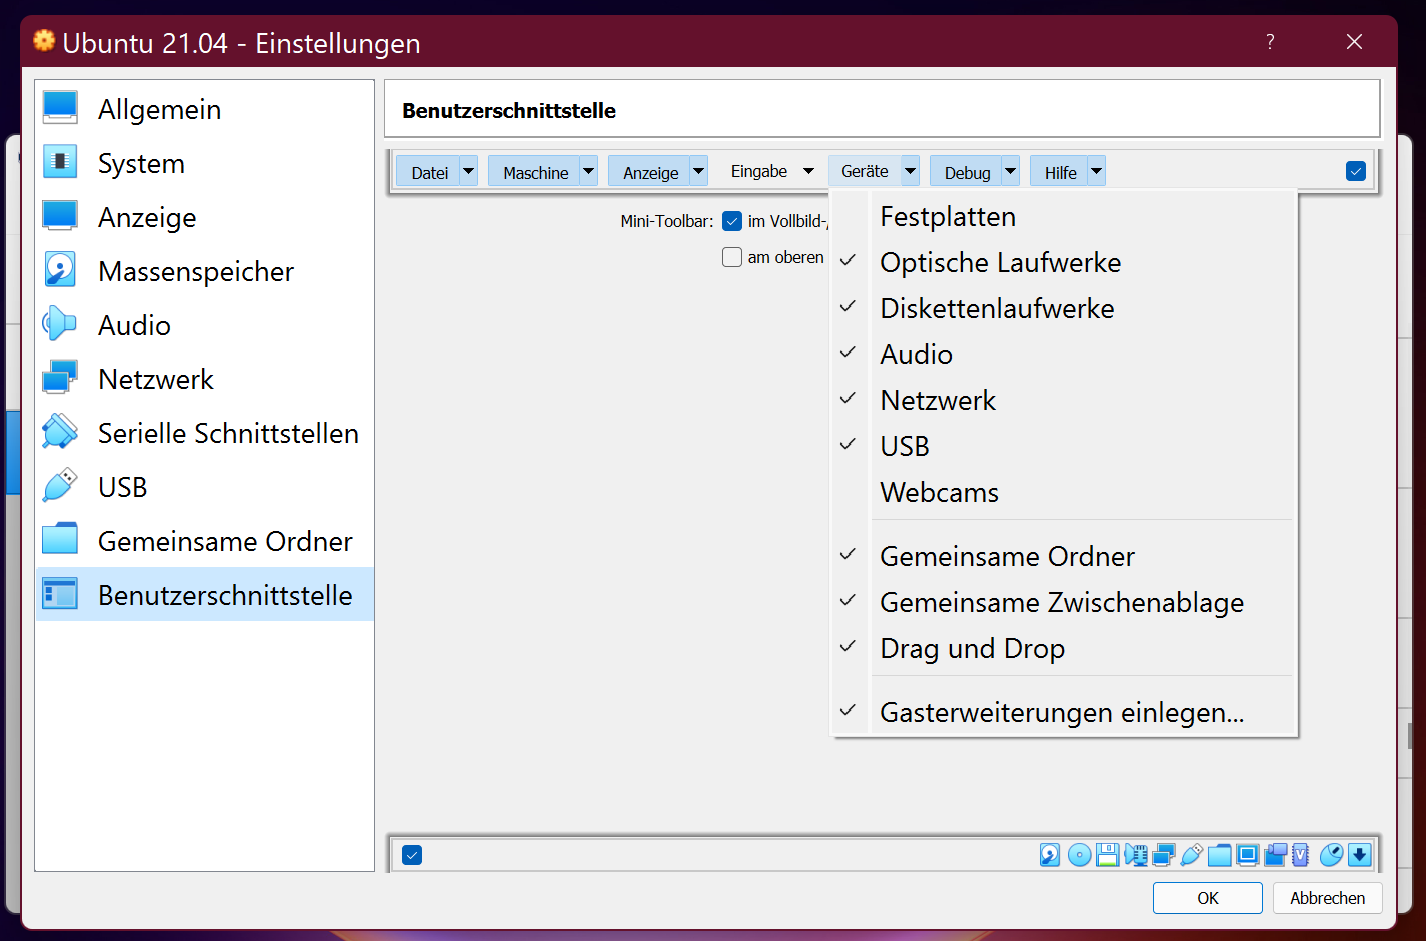Open Gemeinsame Ordner in the sidebar
This screenshot has height=941, width=1426.
click(204, 541)
